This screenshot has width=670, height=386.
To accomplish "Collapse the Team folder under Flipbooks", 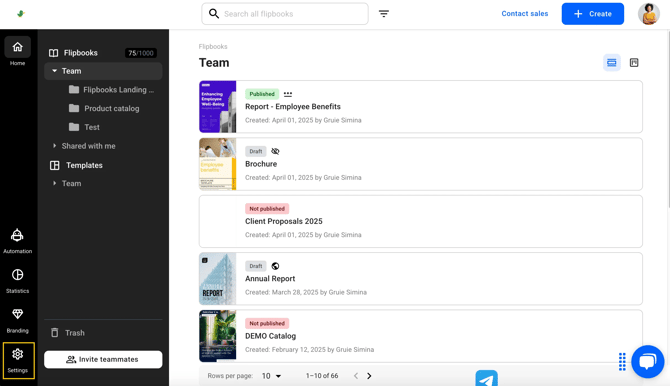I will [x=54, y=71].
